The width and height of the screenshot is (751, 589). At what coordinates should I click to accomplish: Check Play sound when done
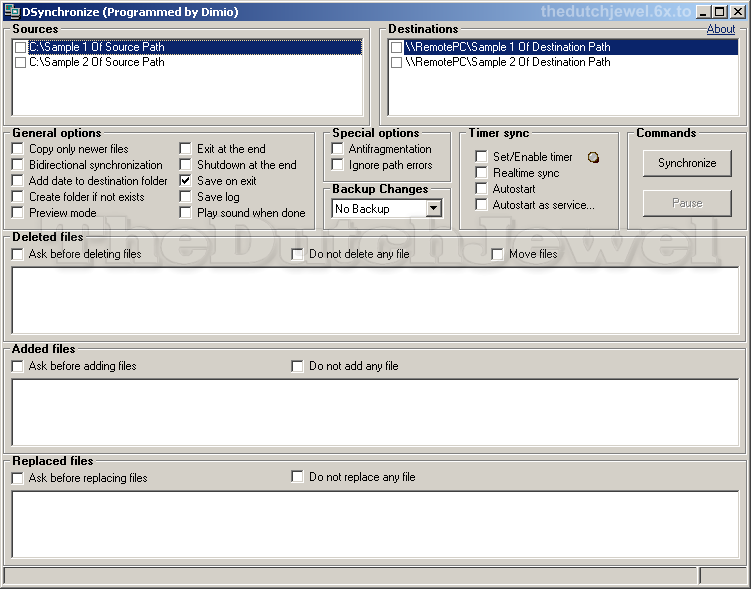185,213
